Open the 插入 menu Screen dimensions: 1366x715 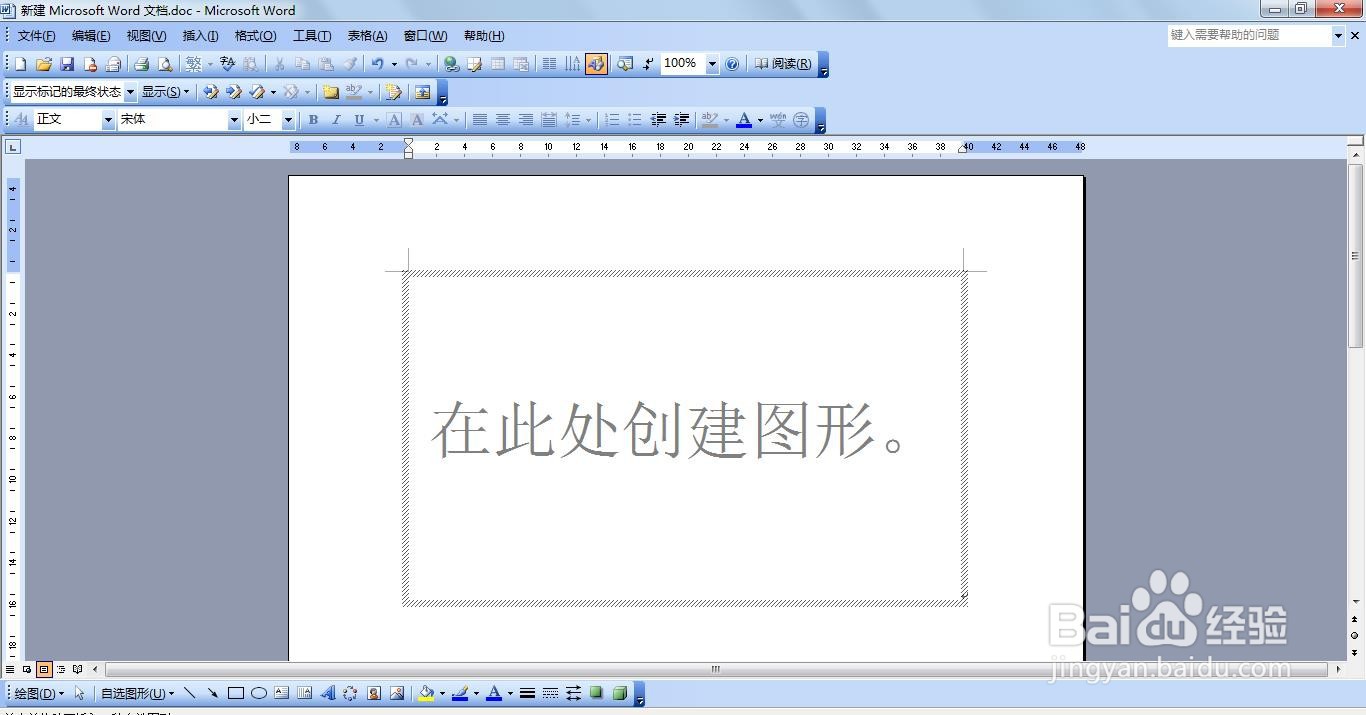[199, 35]
